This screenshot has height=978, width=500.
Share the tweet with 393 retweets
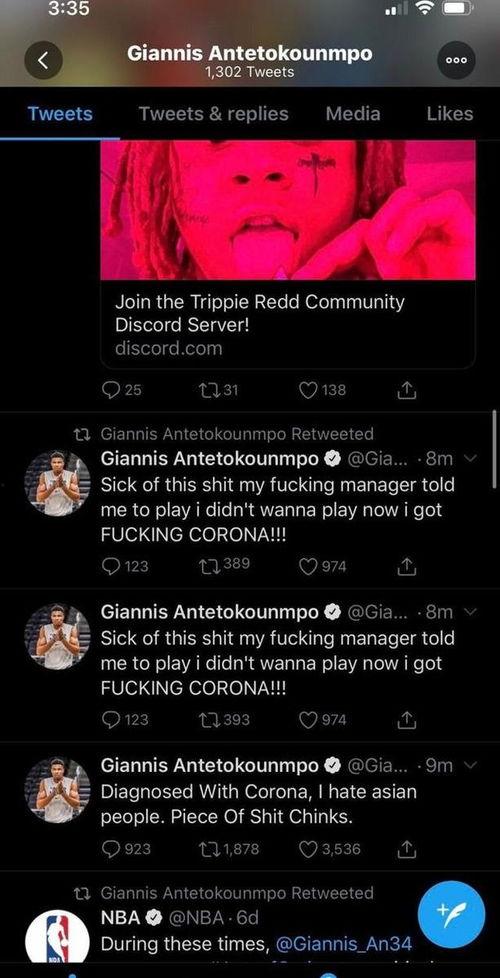(x=406, y=720)
